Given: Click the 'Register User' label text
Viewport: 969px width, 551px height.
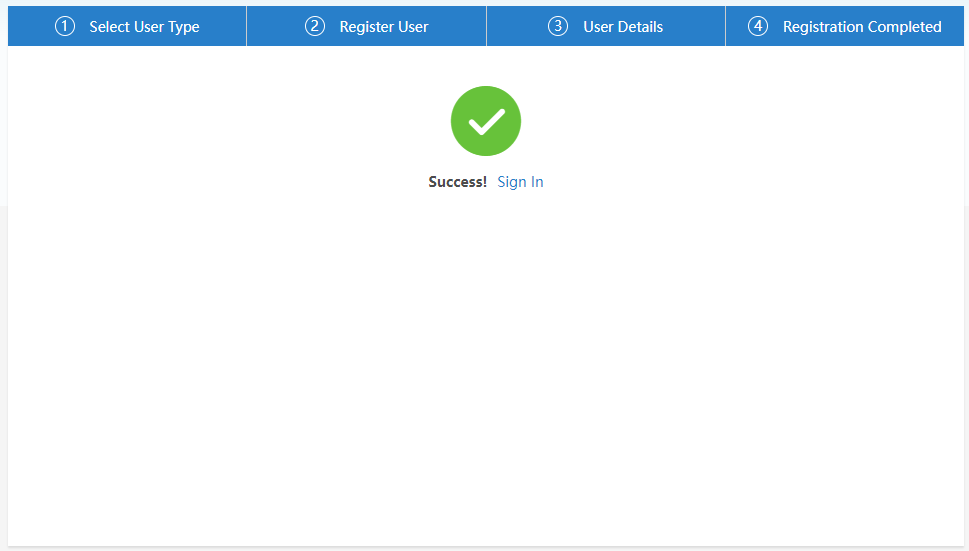Looking at the screenshot, I should (x=384, y=27).
